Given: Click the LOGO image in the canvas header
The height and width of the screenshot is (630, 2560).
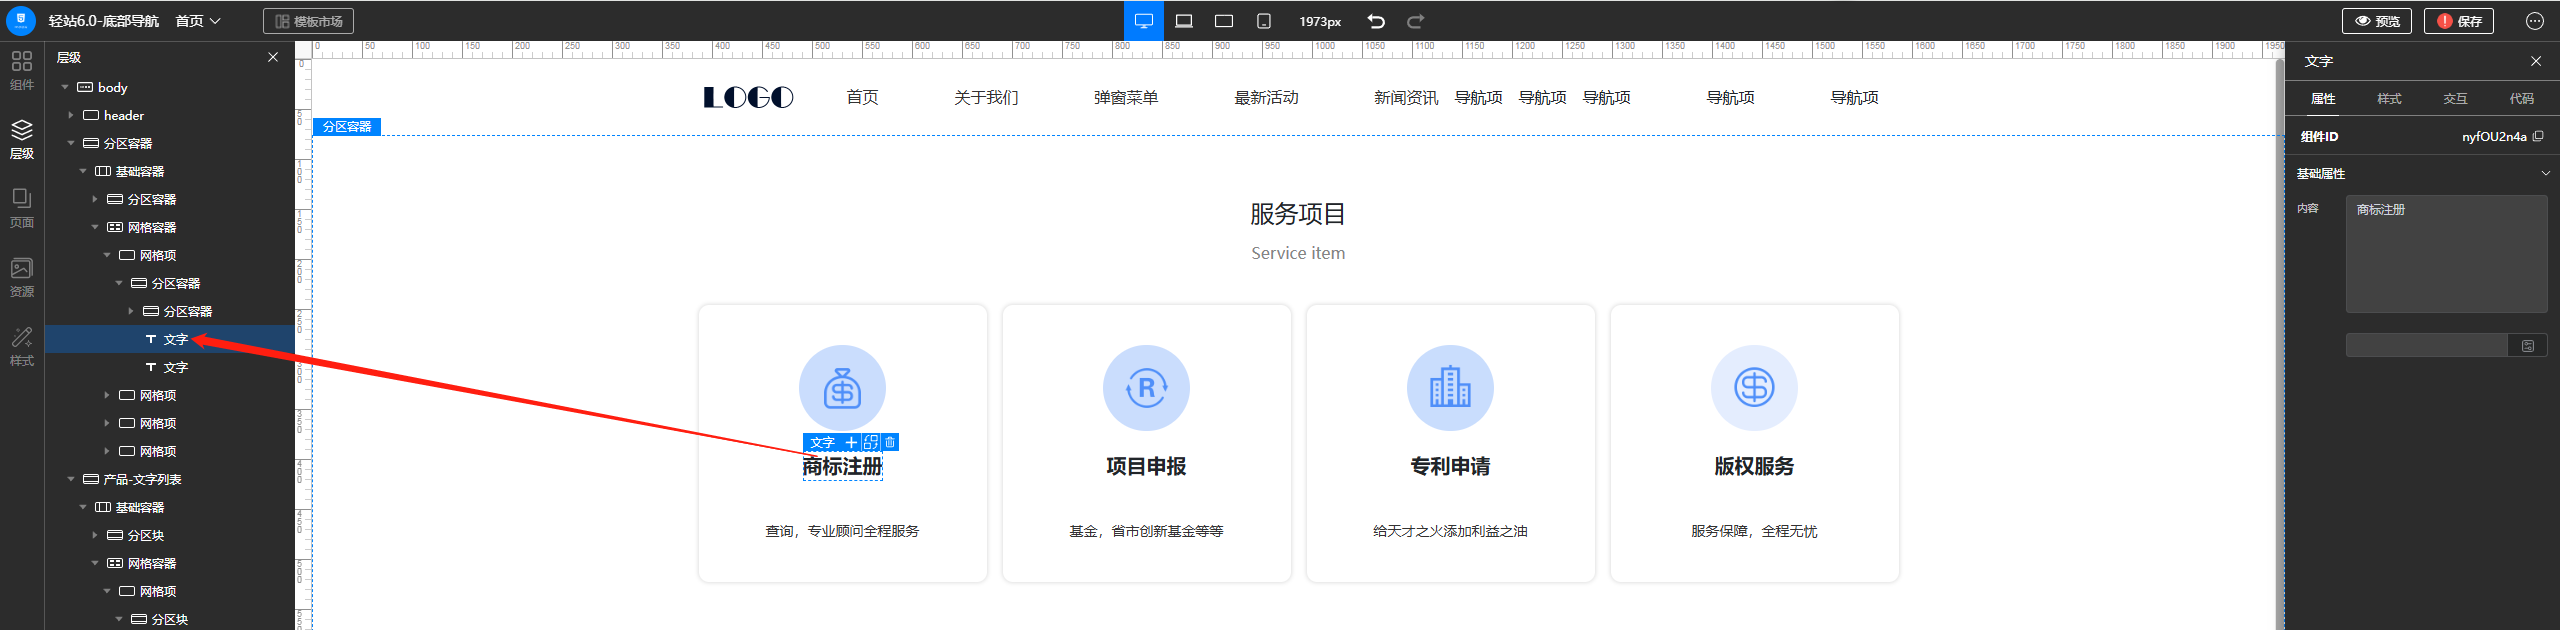Looking at the screenshot, I should click(748, 97).
